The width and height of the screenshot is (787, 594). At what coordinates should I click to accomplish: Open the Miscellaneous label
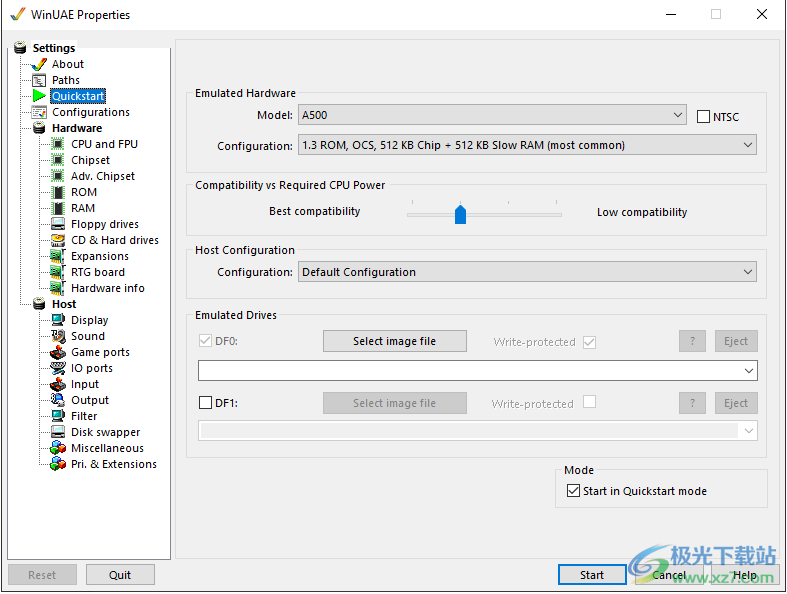107,448
